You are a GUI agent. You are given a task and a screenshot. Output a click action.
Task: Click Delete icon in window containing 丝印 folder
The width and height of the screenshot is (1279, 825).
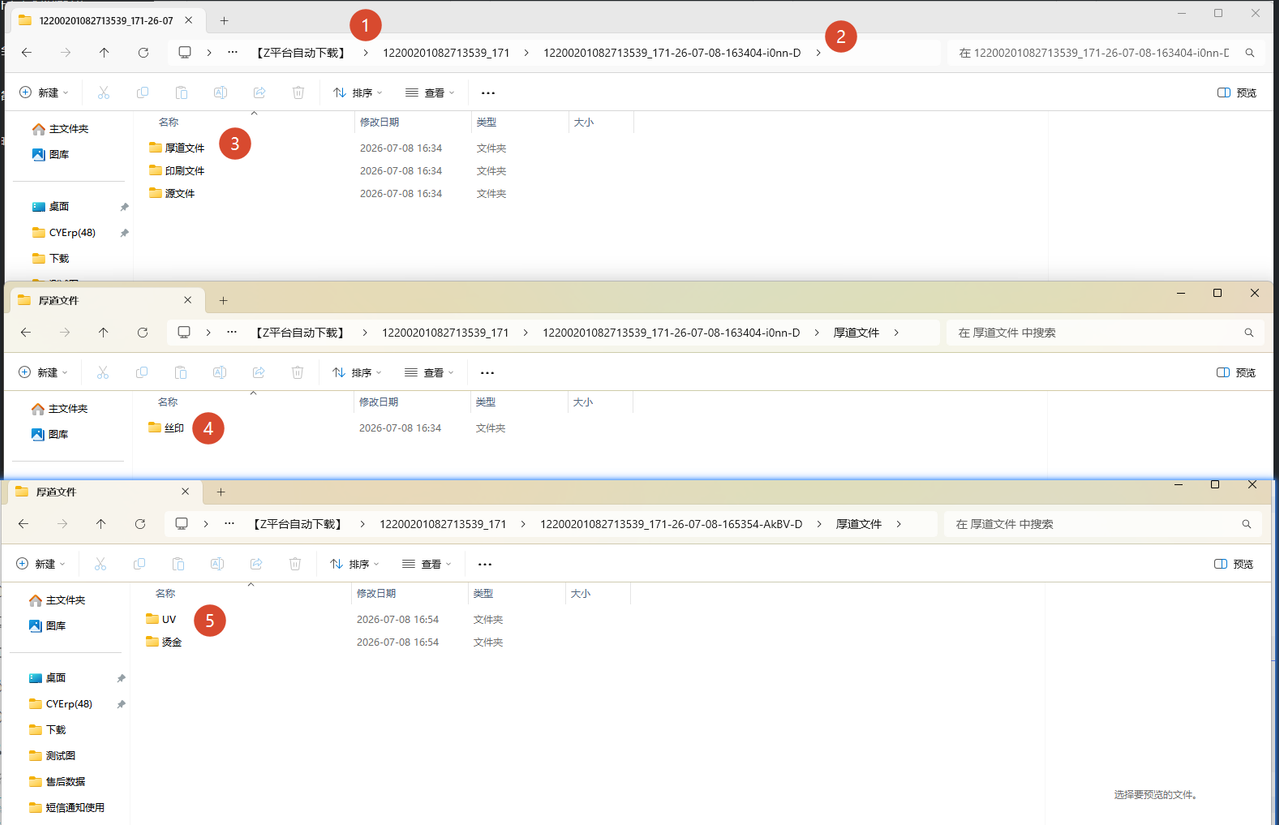tap(297, 372)
